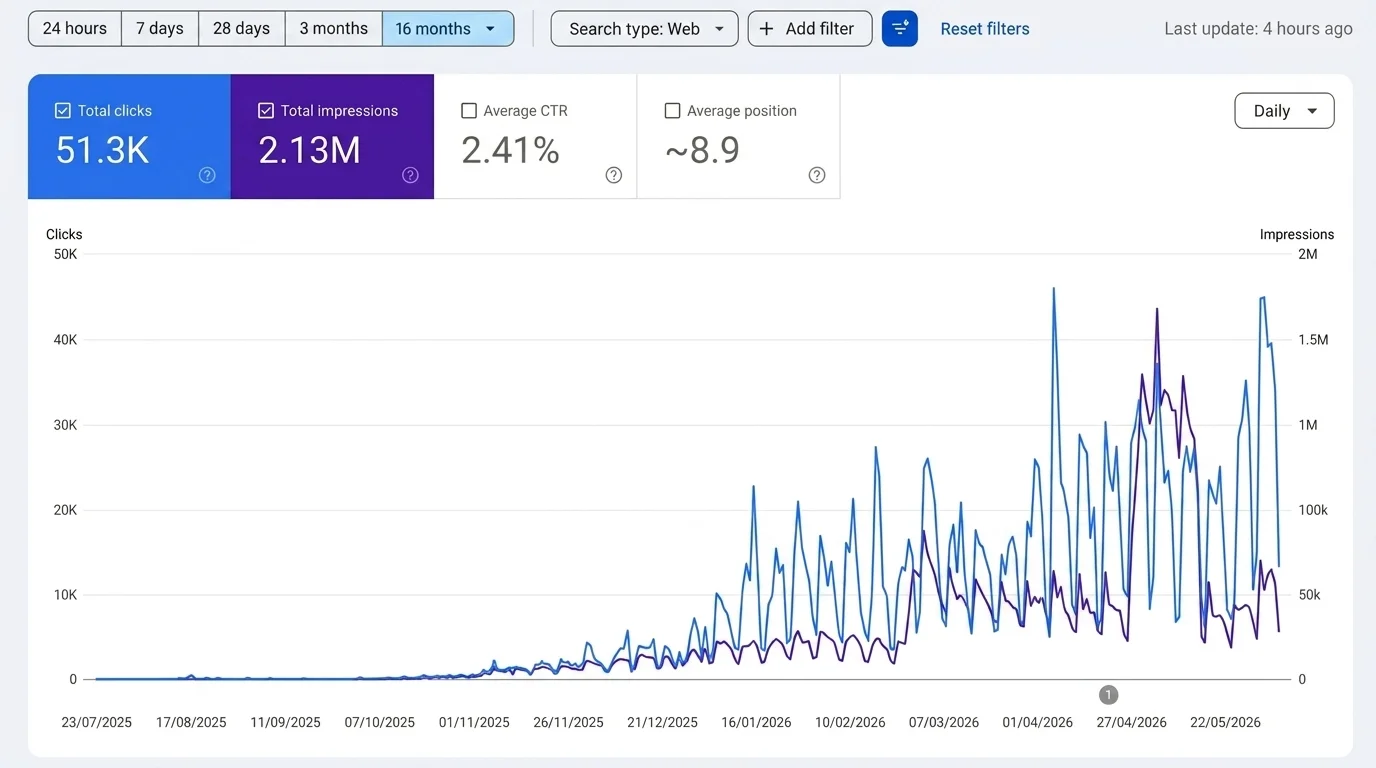Image resolution: width=1376 pixels, height=768 pixels.
Task: Click the 26/11/2025 date label
Action: tap(568, 722)
